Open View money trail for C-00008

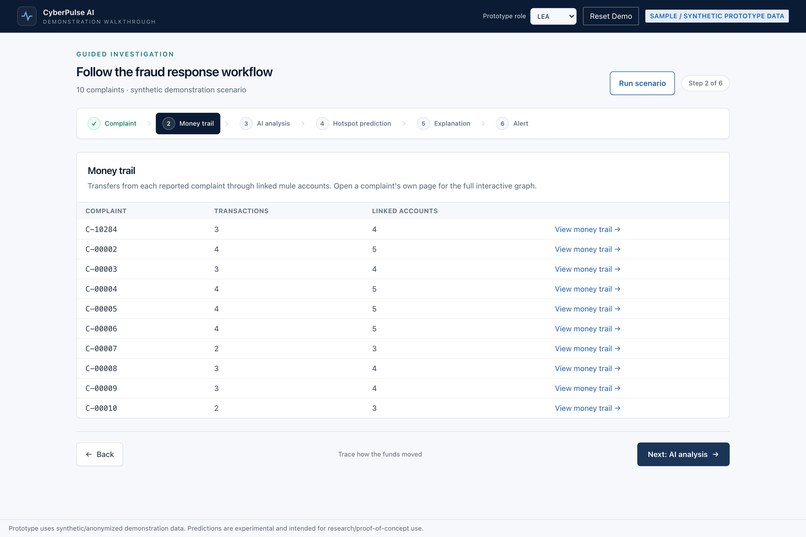(x=588, y=368)
